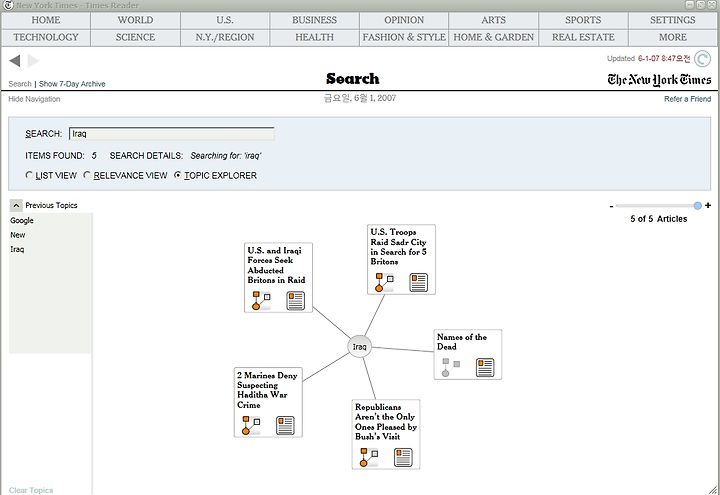
Task: Open the MORE sections menu
Action: tap(672, 37)
